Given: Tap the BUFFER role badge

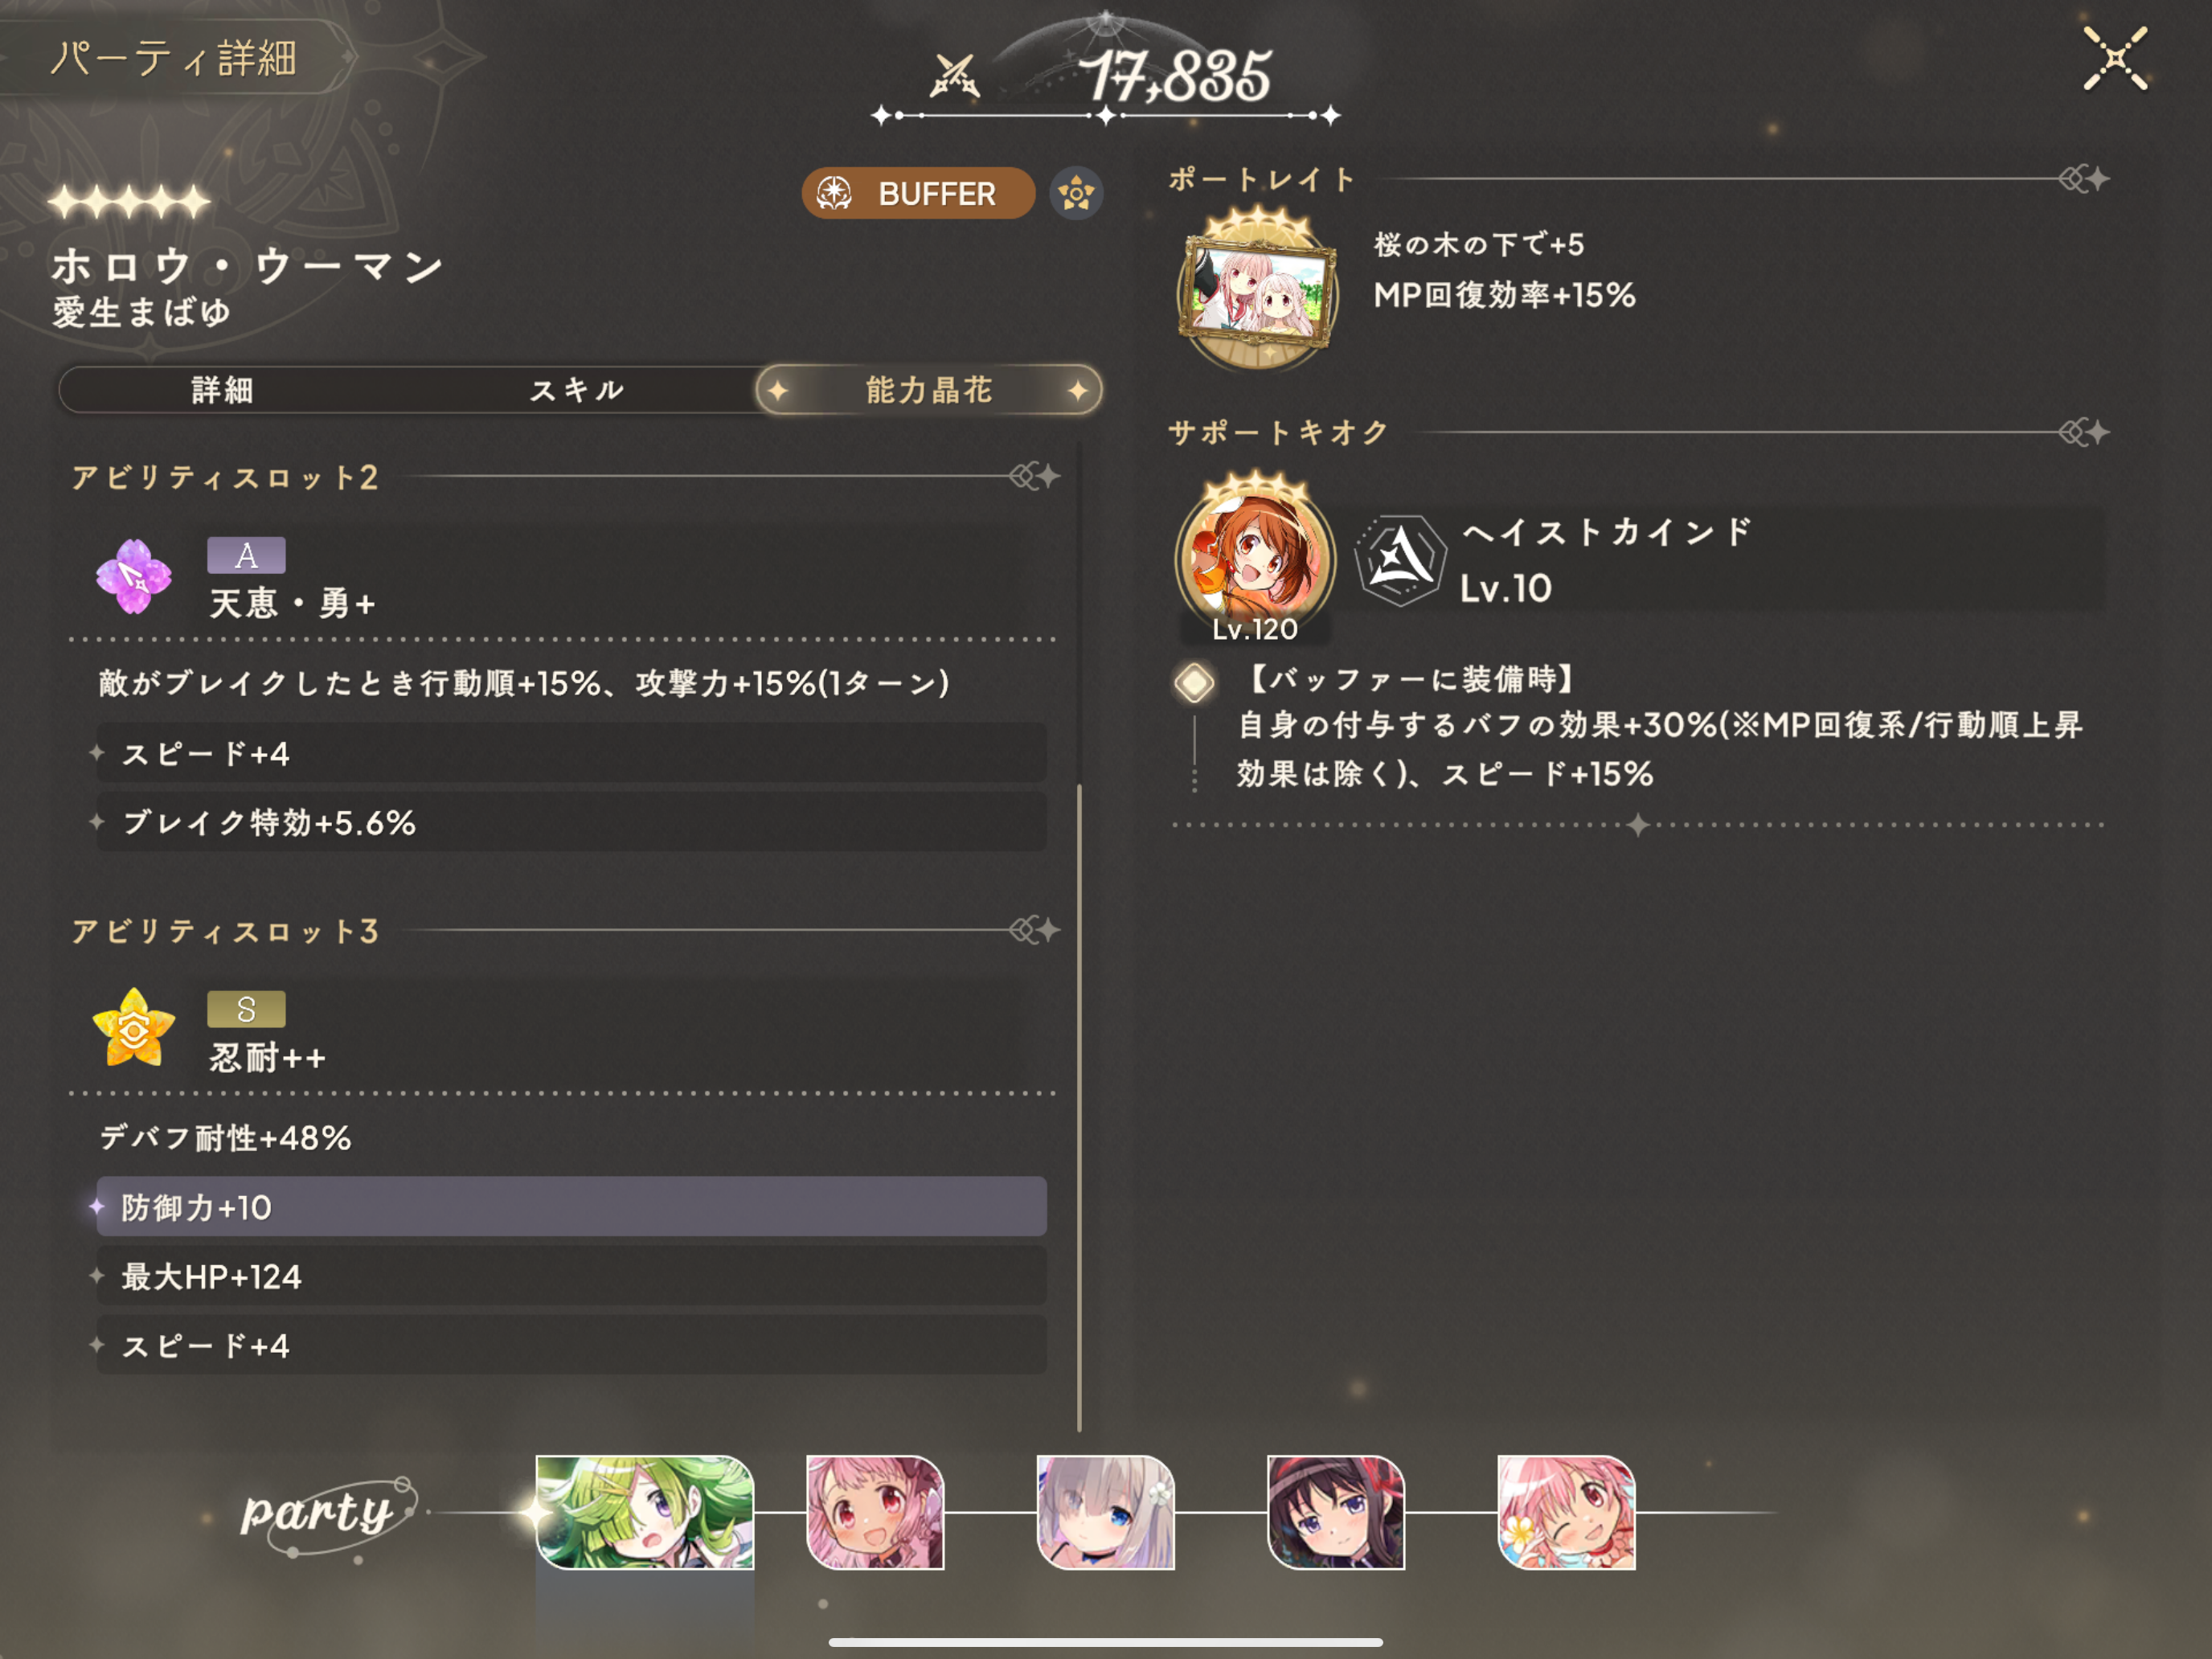Looking at the screenshot, I should [917, 193].
